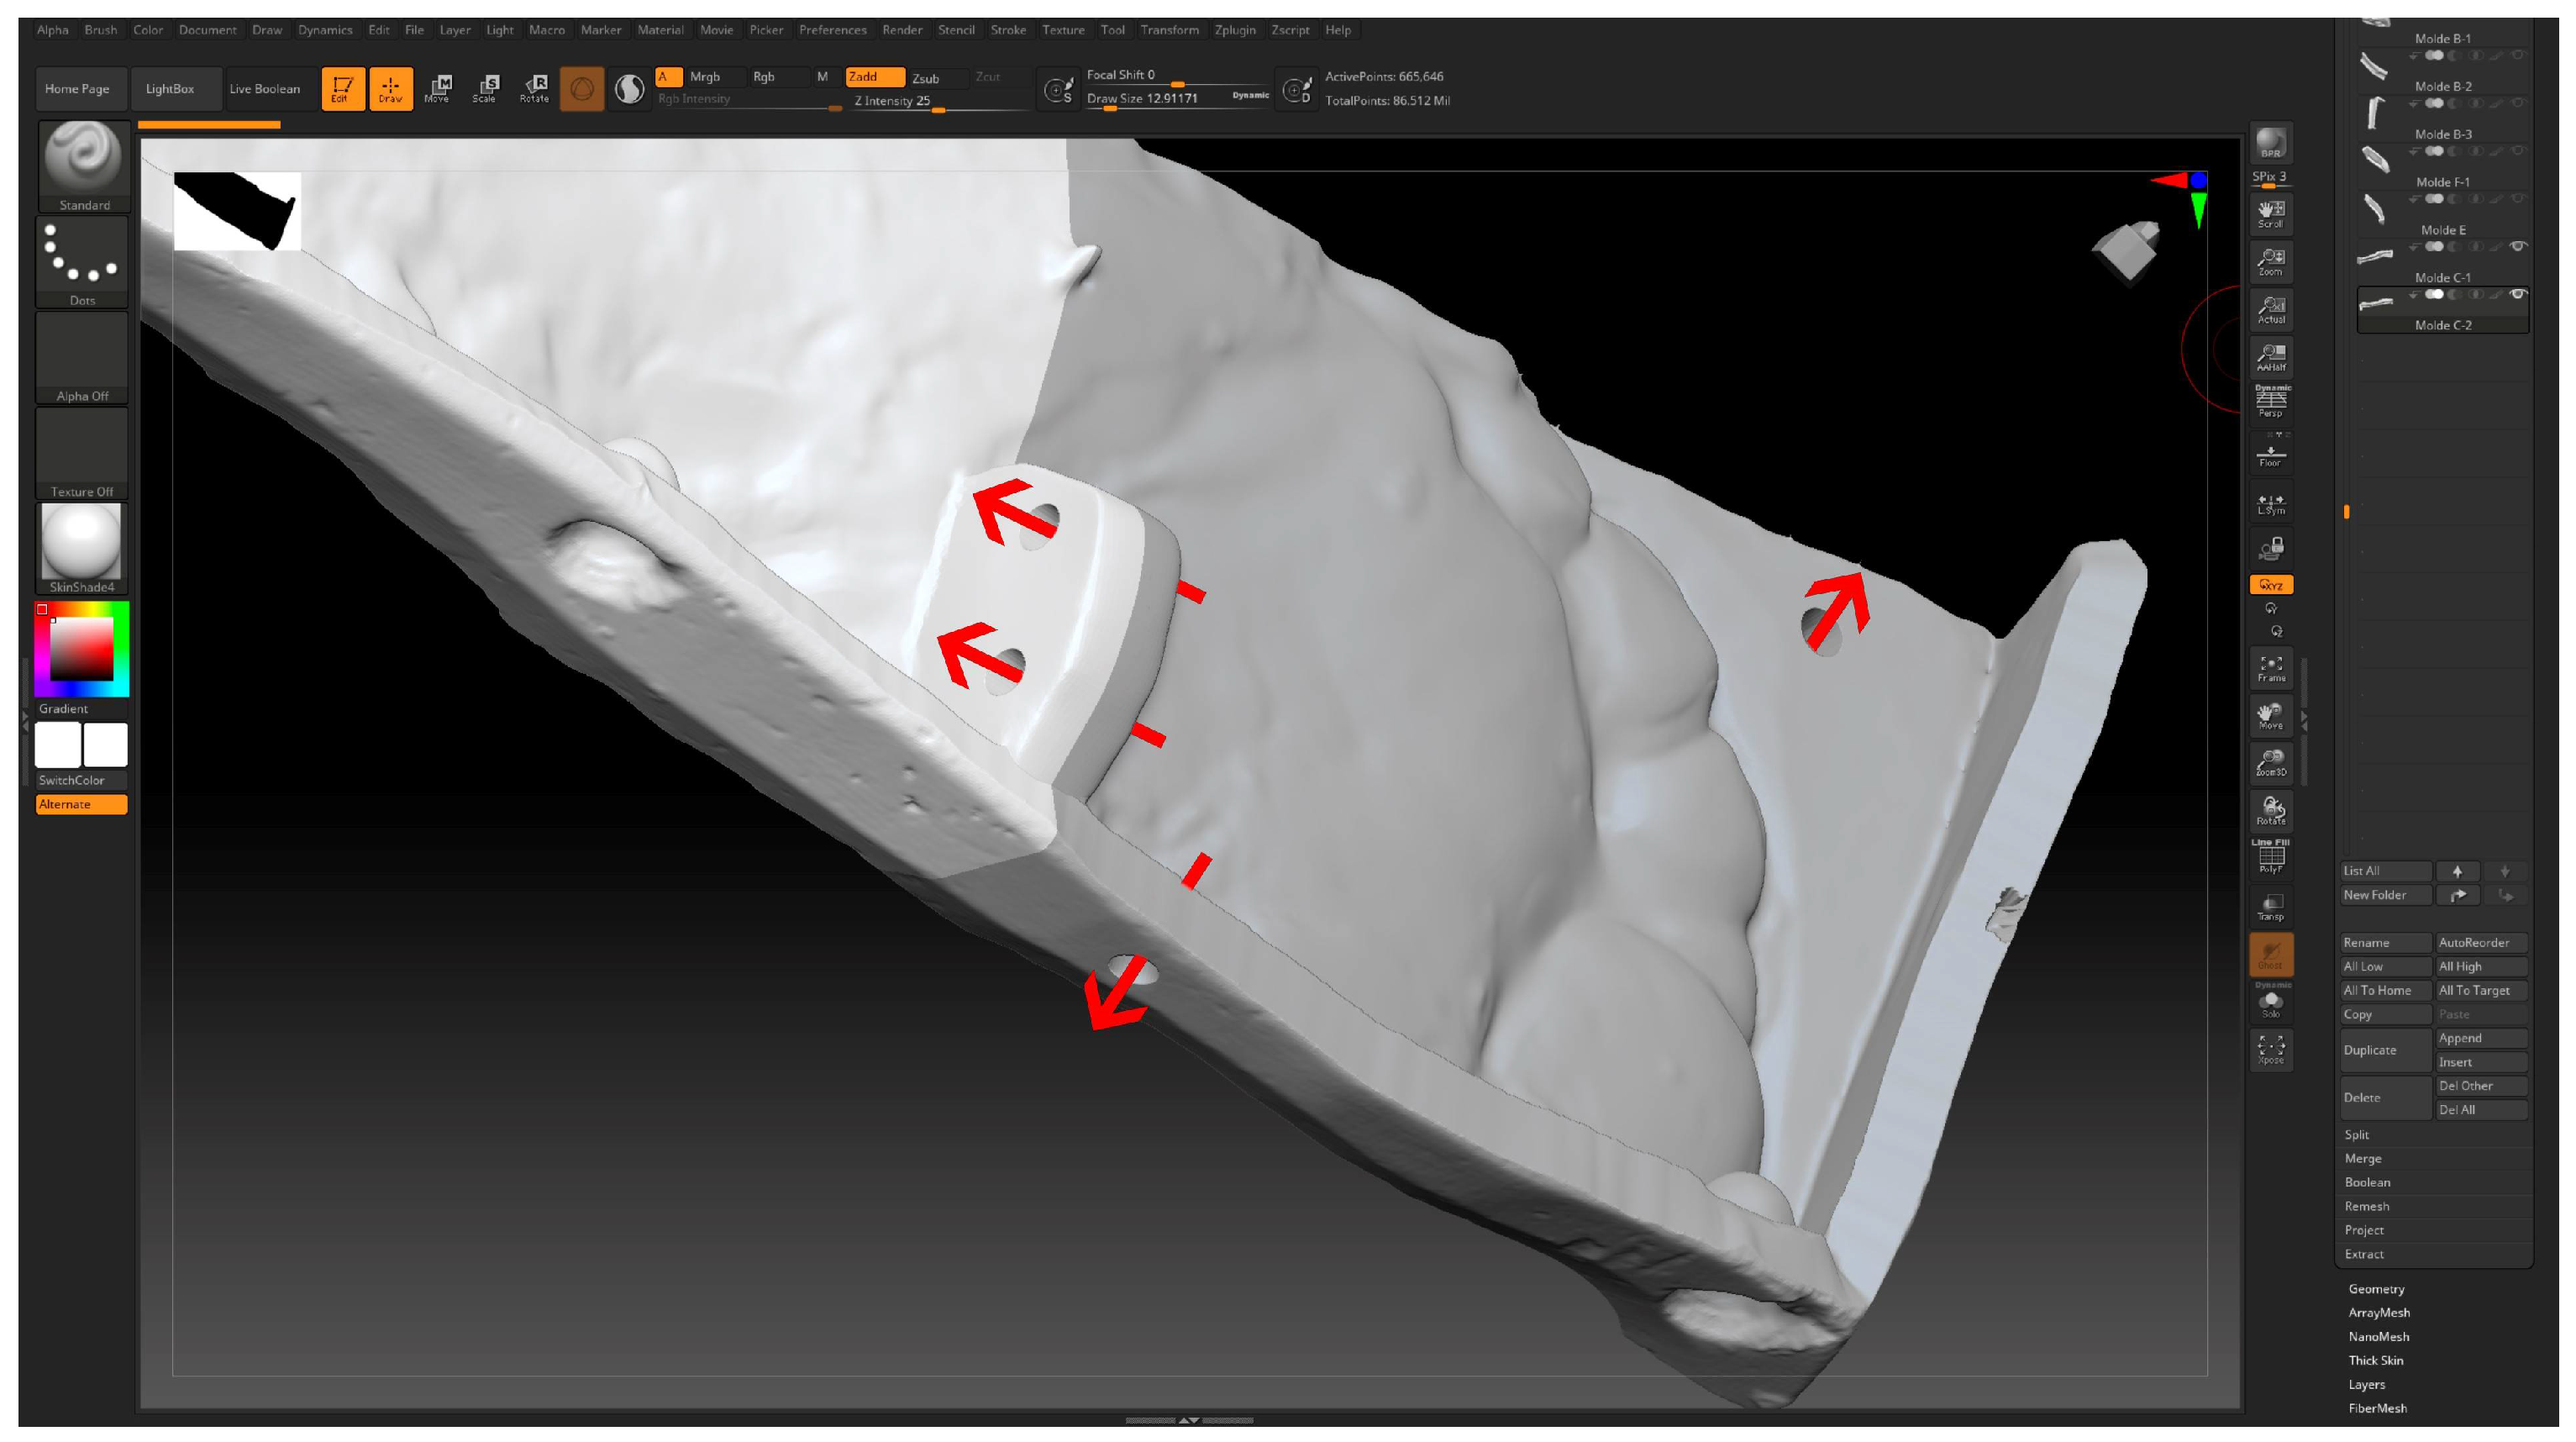Click the Transp transparency icon
This screenshot has height=1442, width=2576.
point(2270,907)
